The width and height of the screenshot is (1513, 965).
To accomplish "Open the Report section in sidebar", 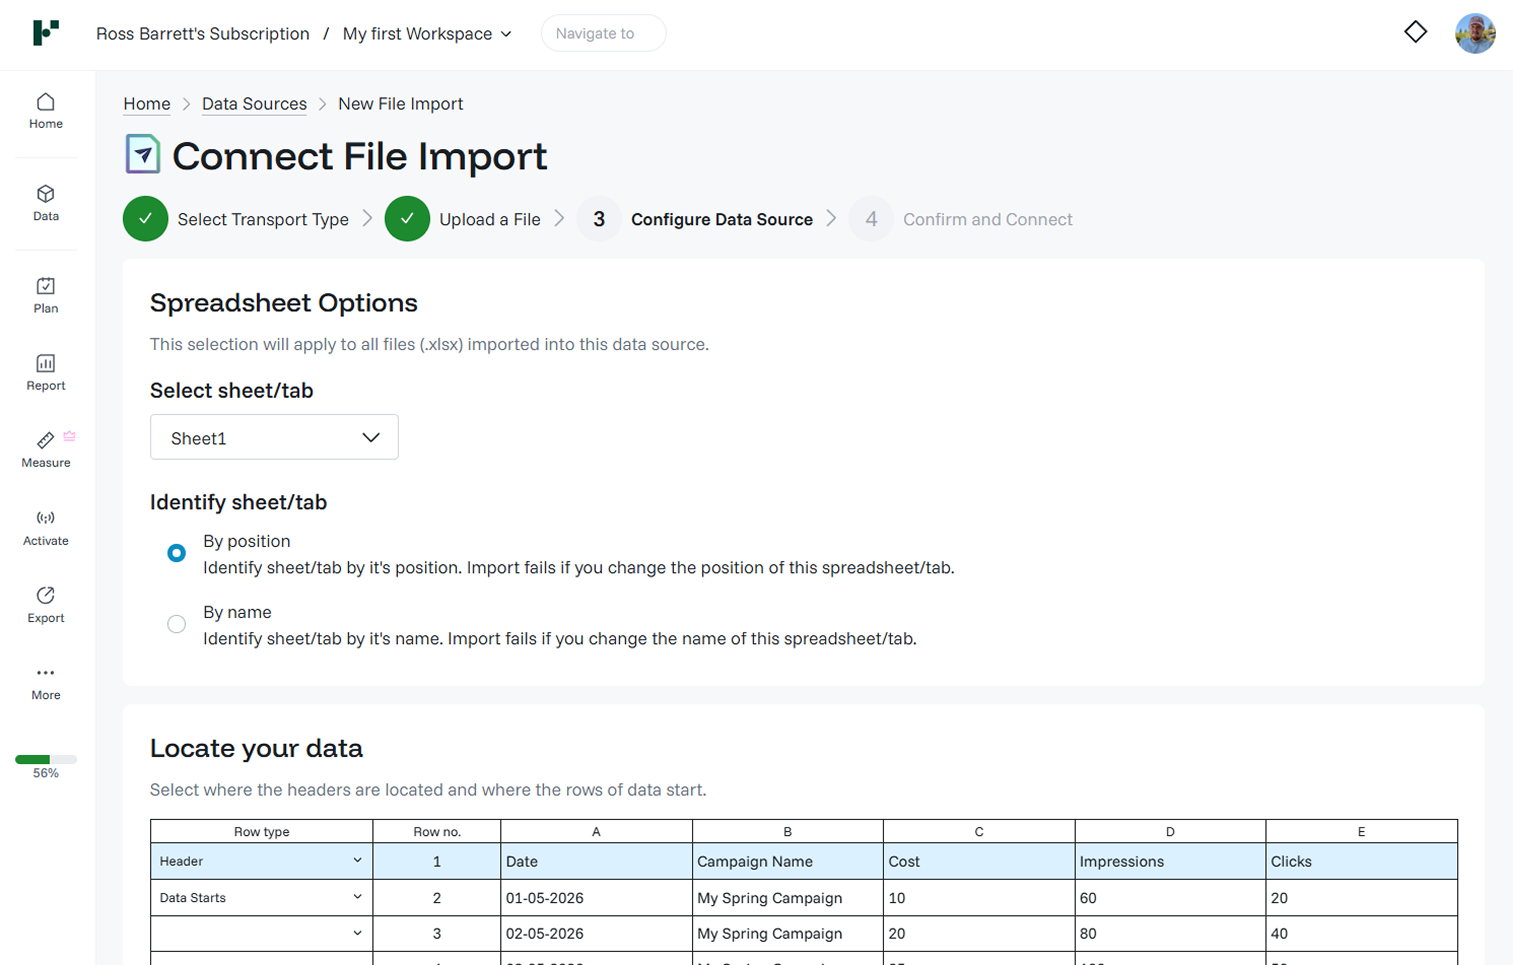I will (x=46, y=372).
